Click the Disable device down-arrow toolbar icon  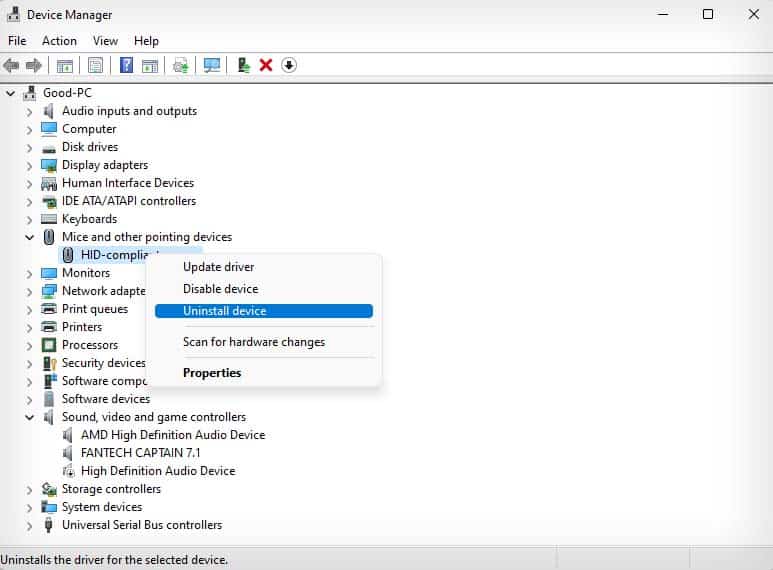[x=289, y=65]
